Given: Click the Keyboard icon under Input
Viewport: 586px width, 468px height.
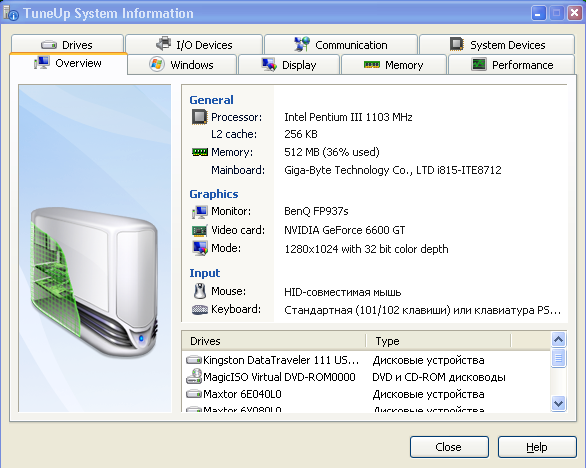Looking at the screenshot, I should (200, 310).
